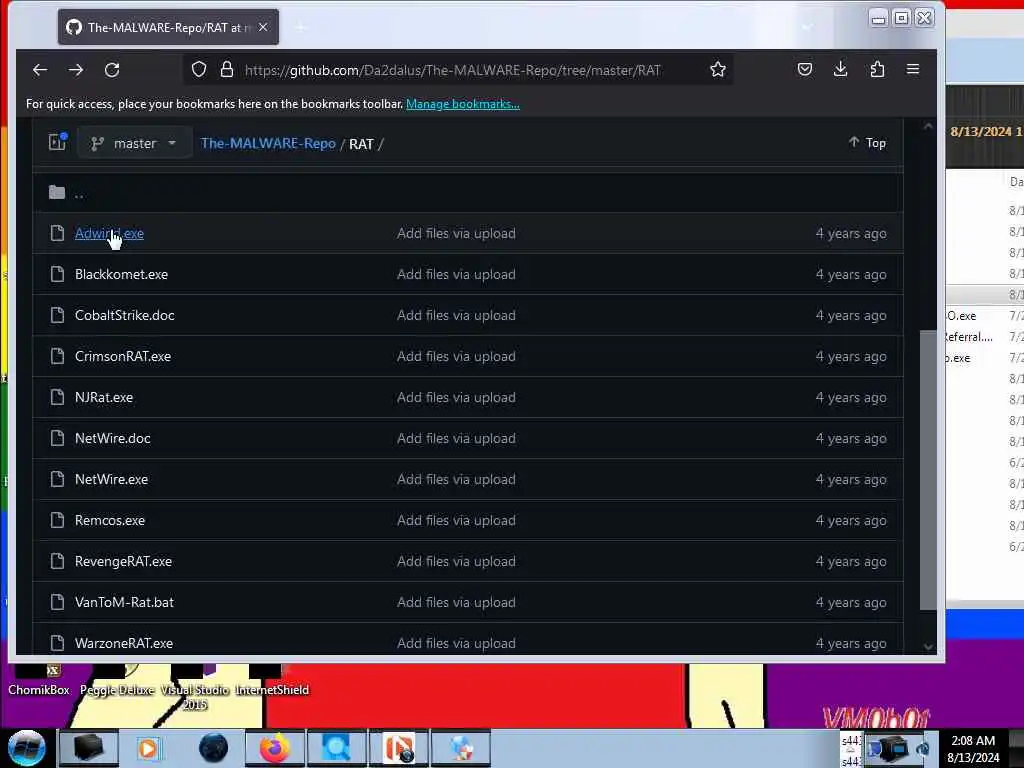The width and height of the screenshot is (1024, 768).
Task: Click the volume icon in system tray
Action: coord(923,750)
